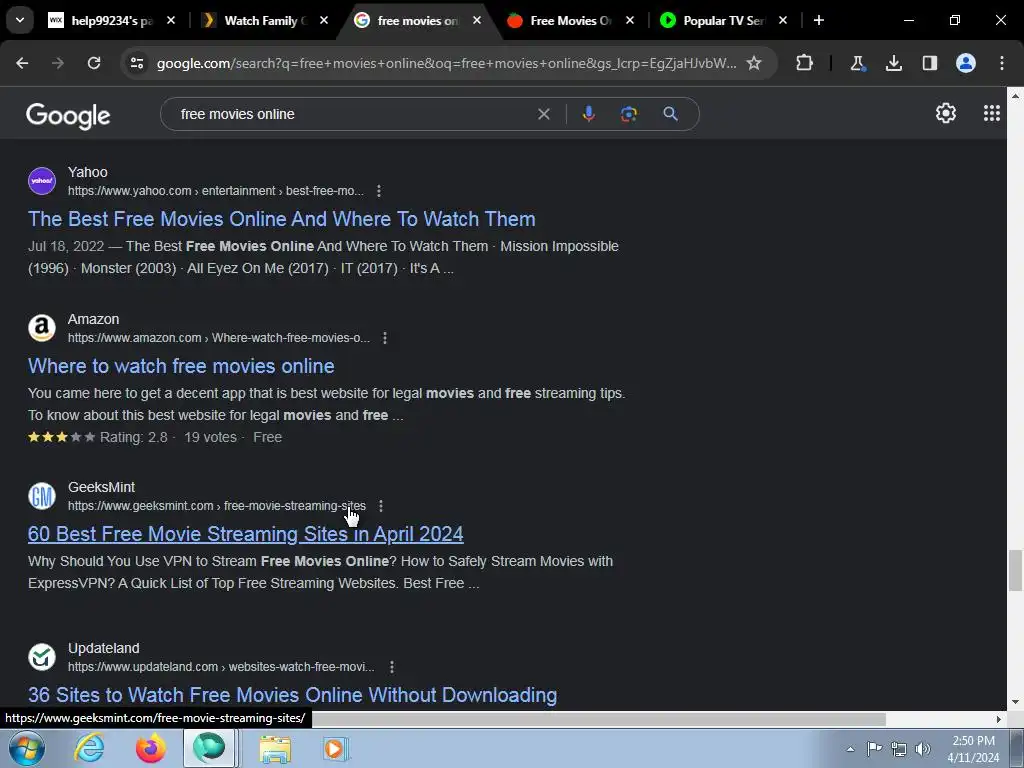Screen dimensions: 1024x768
Task: Click the address bar URL
Action: click(x=446, y=63)
